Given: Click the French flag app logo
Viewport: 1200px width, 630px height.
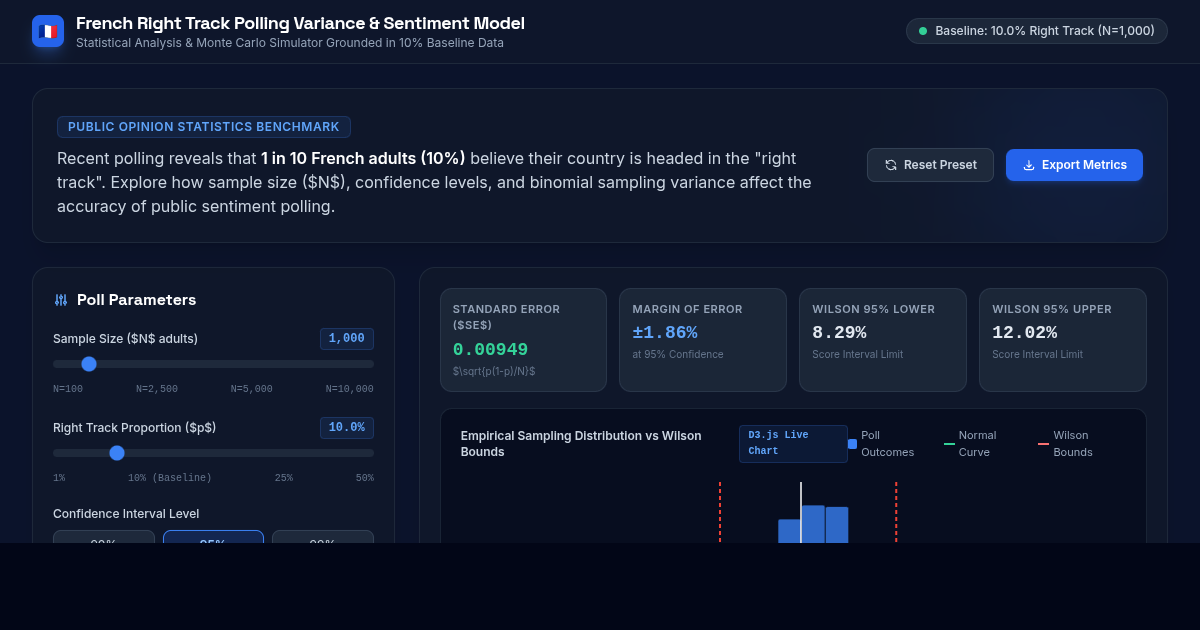Looking at the screenshot, I should 48,31.
